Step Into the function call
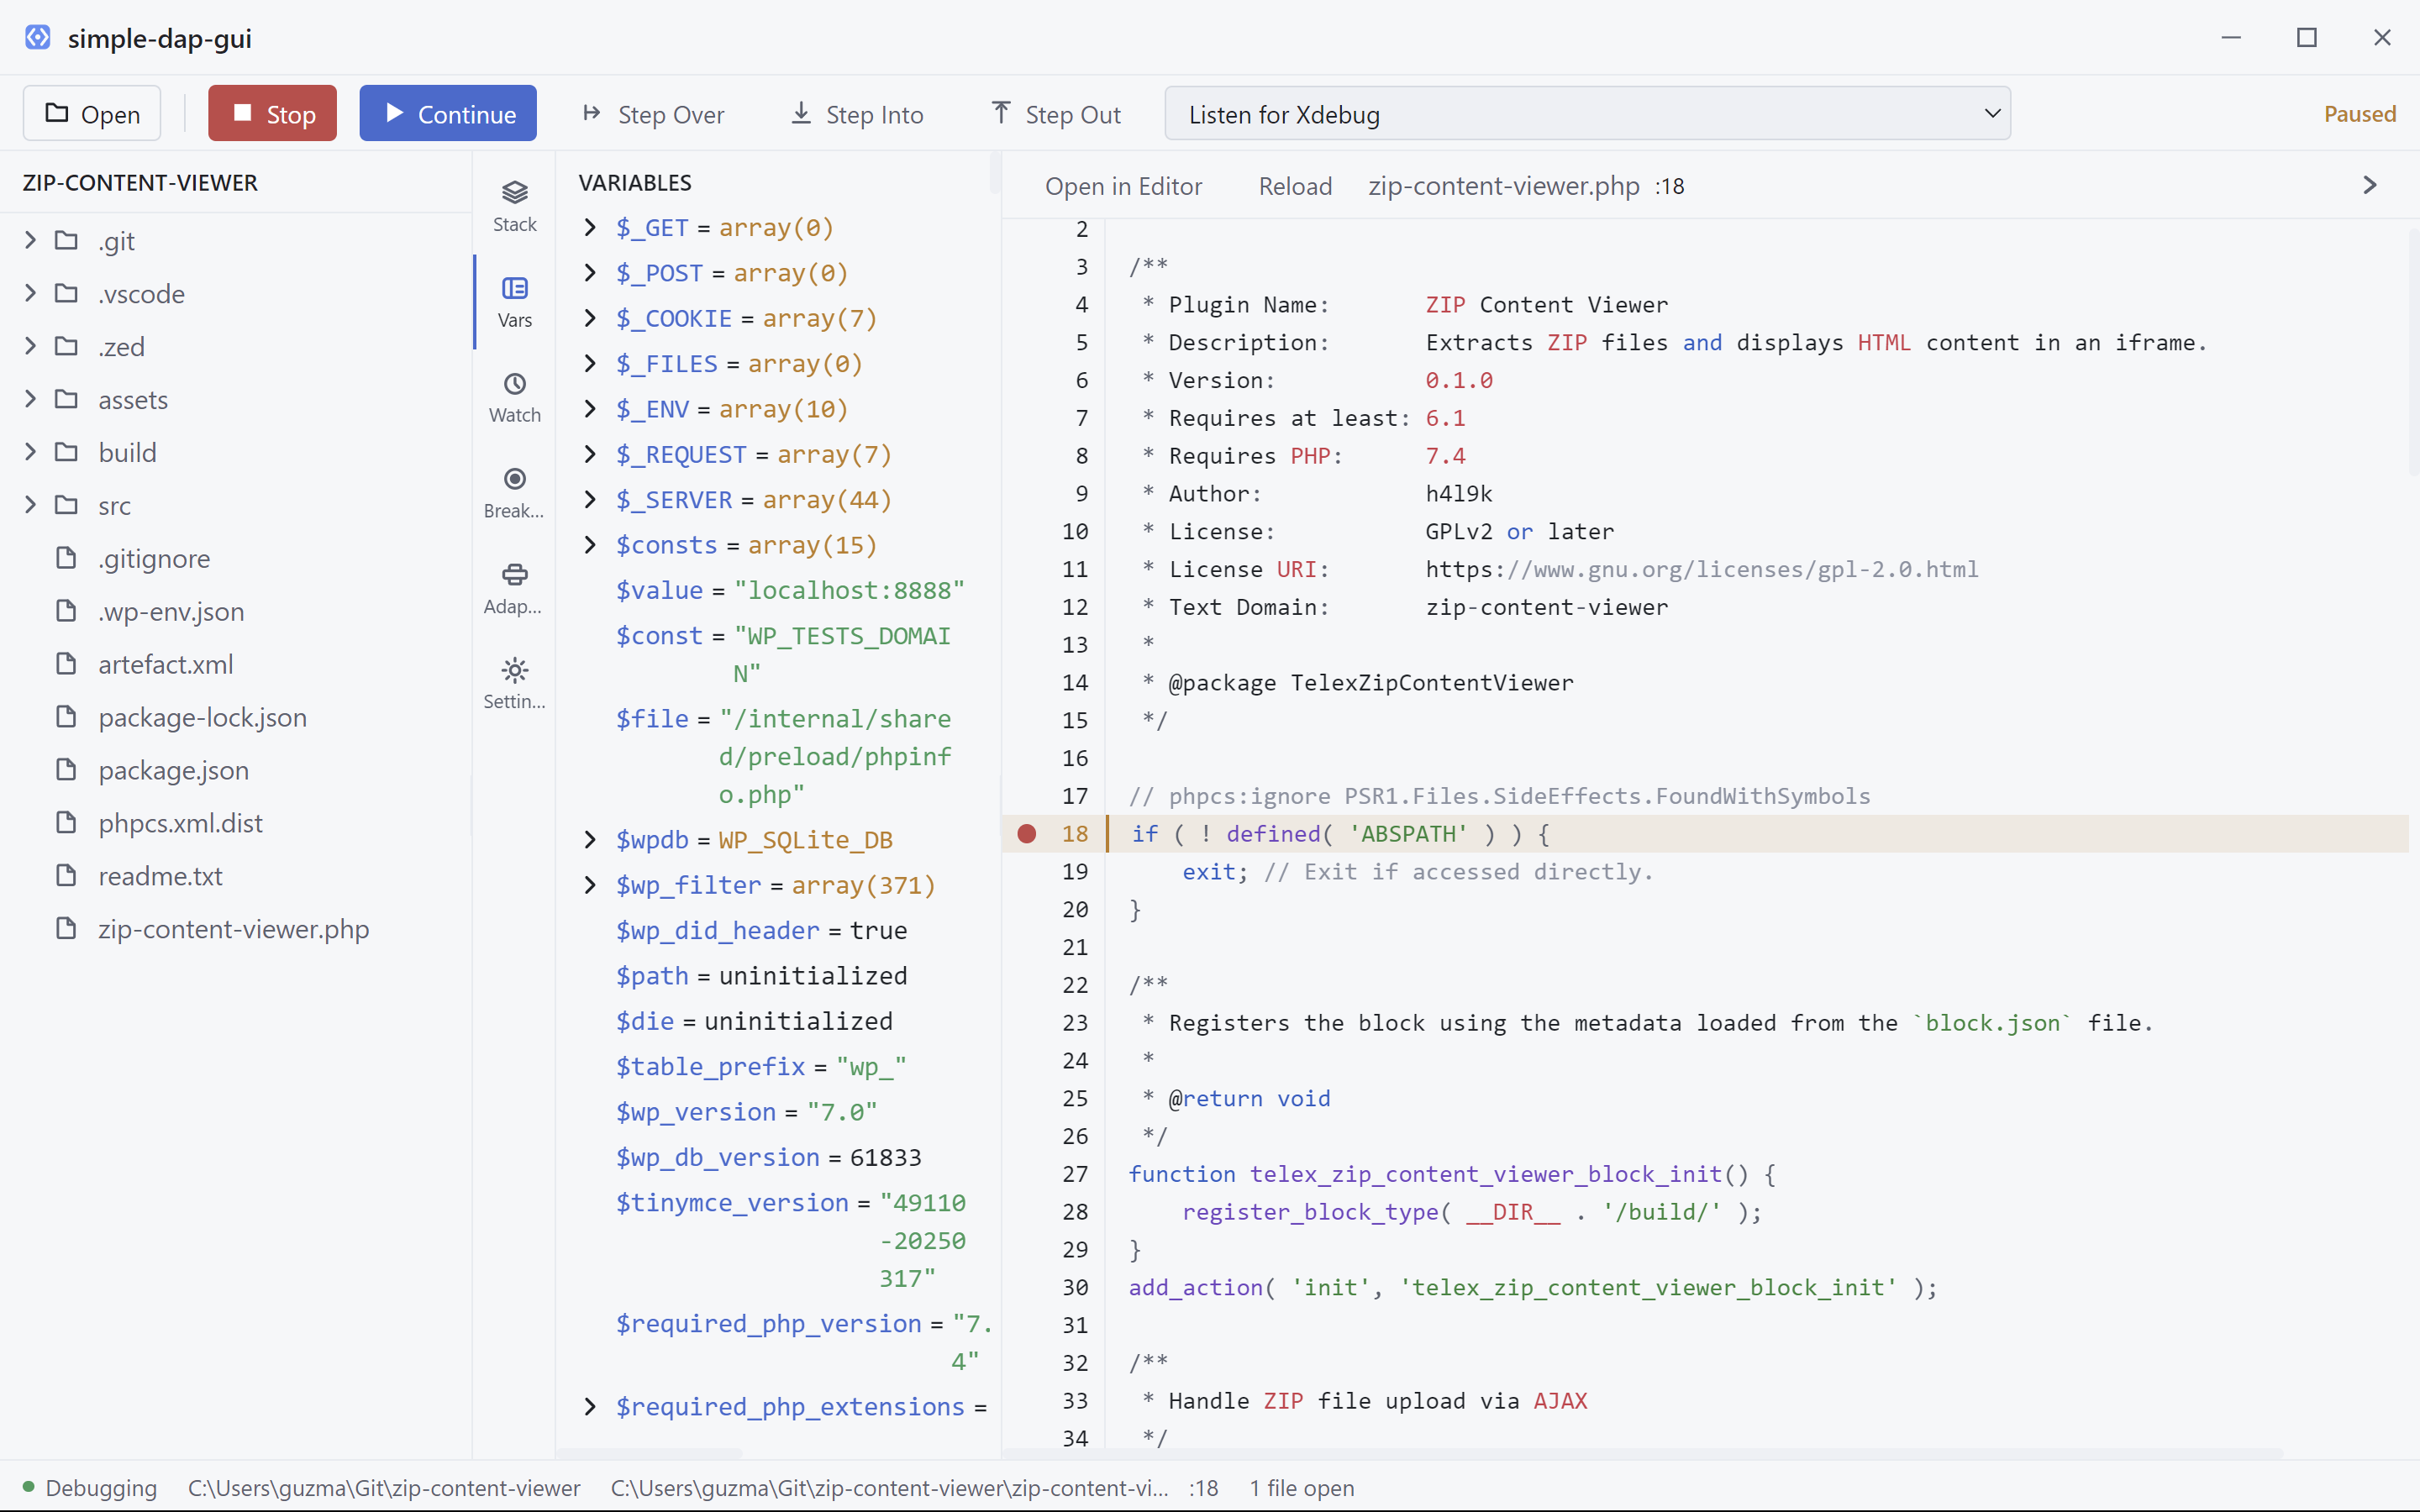 pyautogui.click(x=857, y=114)
